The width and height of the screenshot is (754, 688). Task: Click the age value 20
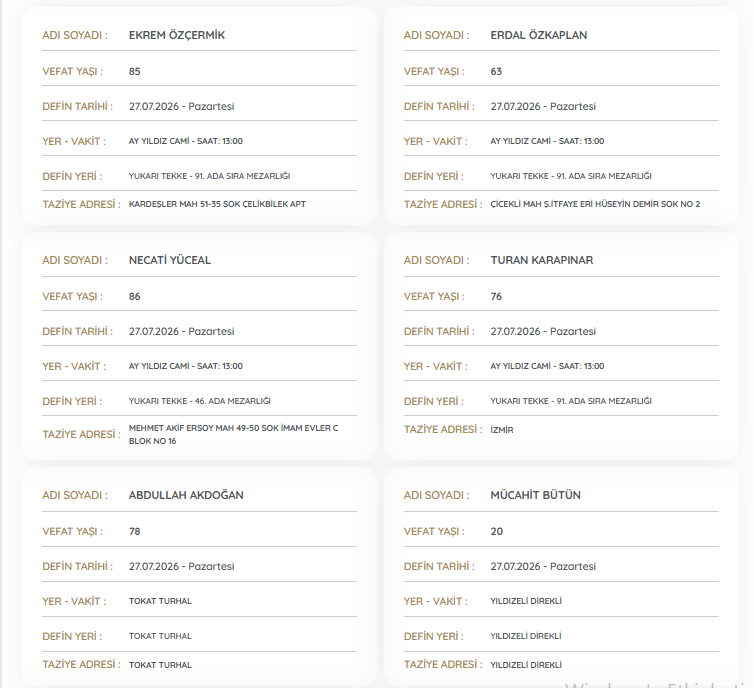tap(497, 531)
